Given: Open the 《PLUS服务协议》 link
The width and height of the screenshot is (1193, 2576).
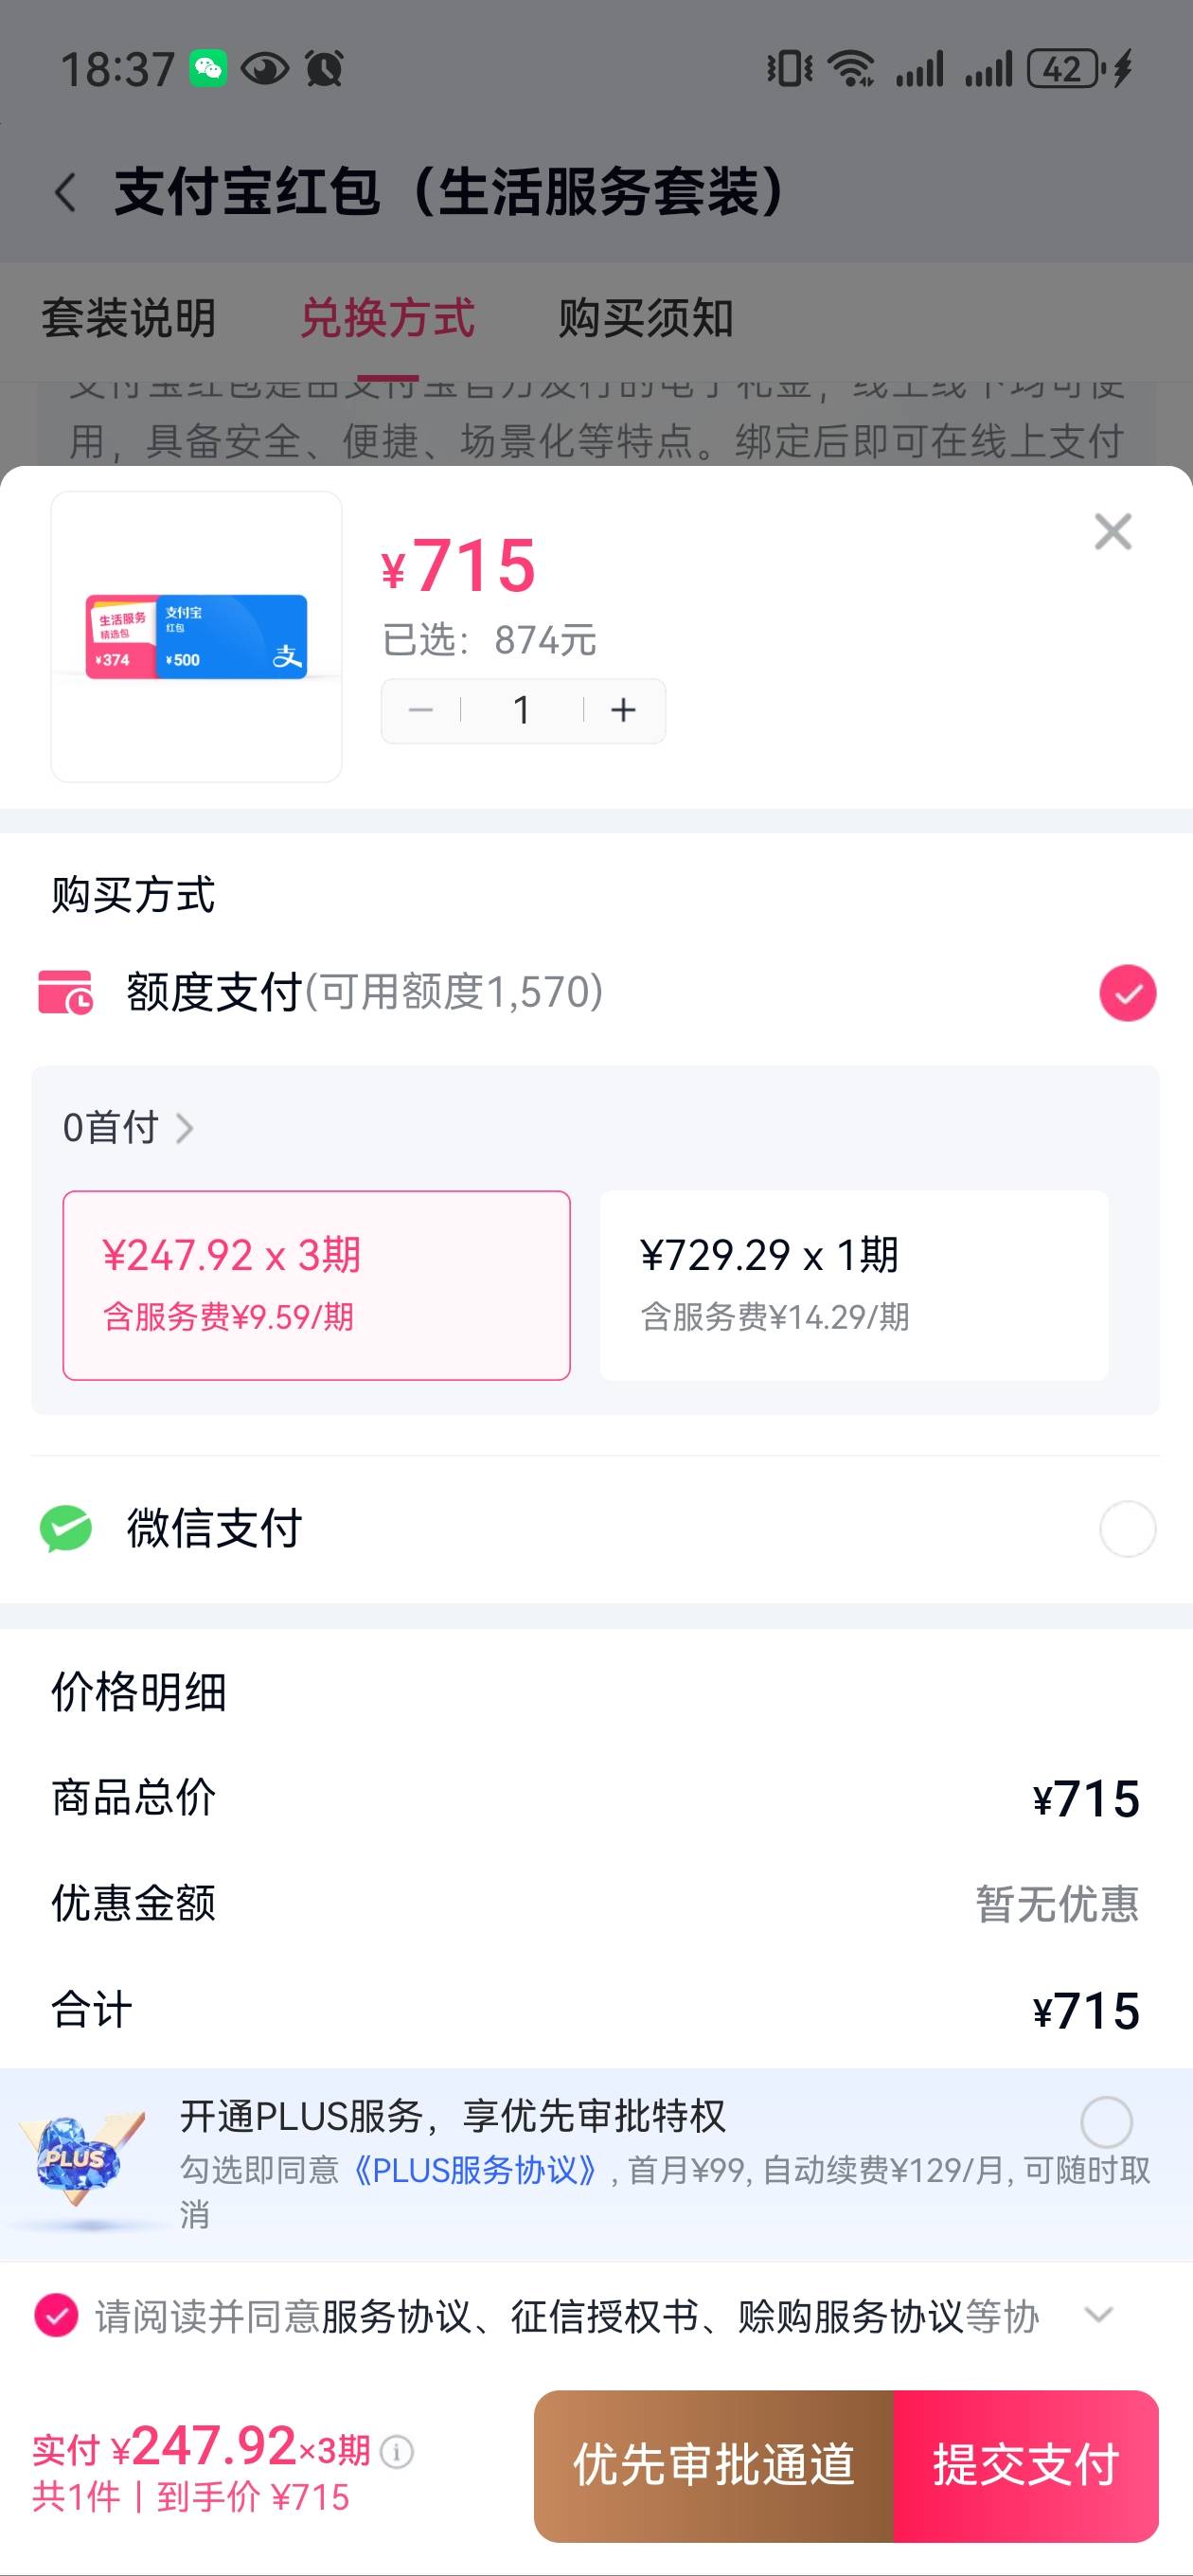Looking at the screenshot, I should [x=476, y=2170].
